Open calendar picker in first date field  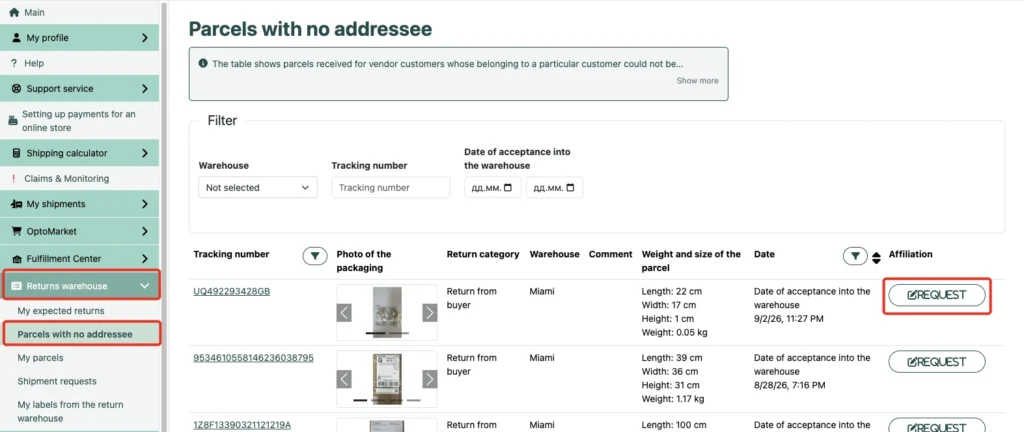pos(508,188)
